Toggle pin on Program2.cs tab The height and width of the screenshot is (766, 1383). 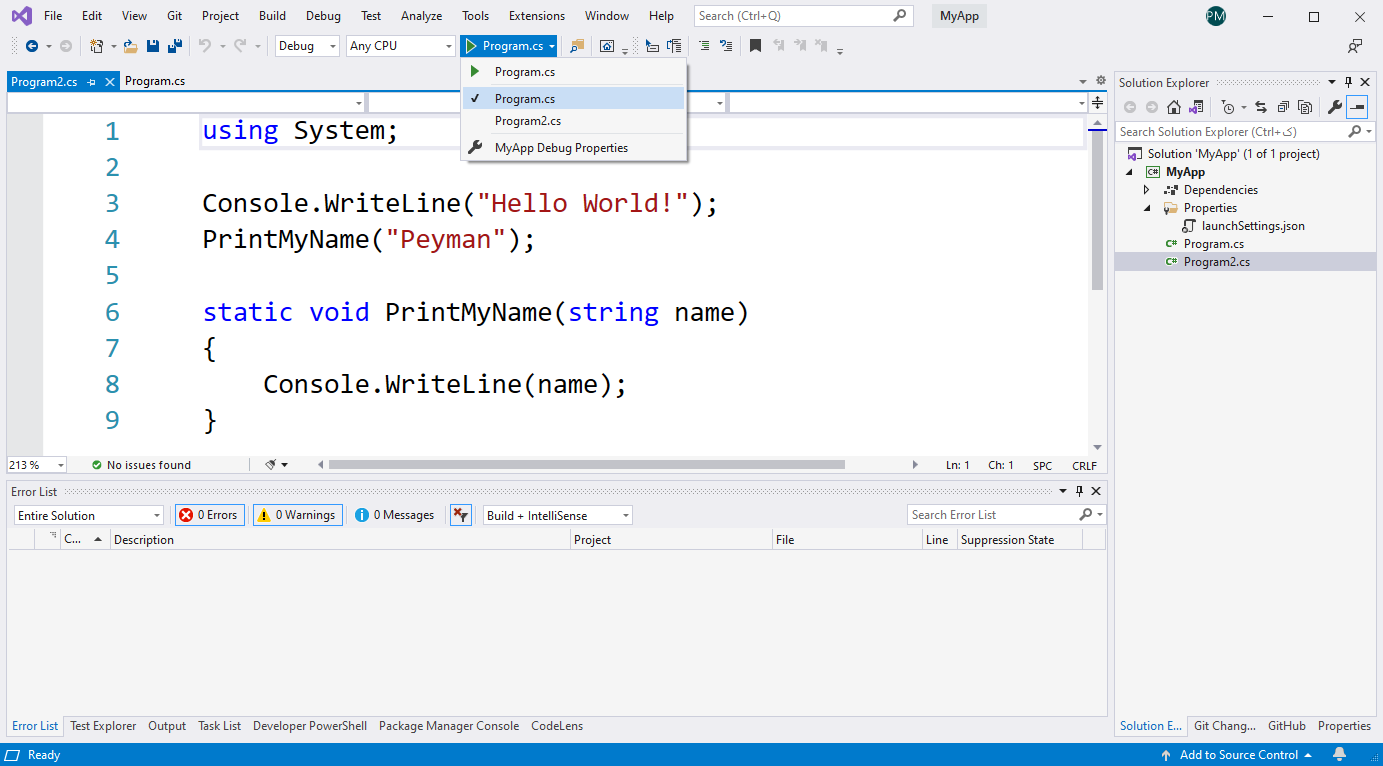(x=92, y=82)
